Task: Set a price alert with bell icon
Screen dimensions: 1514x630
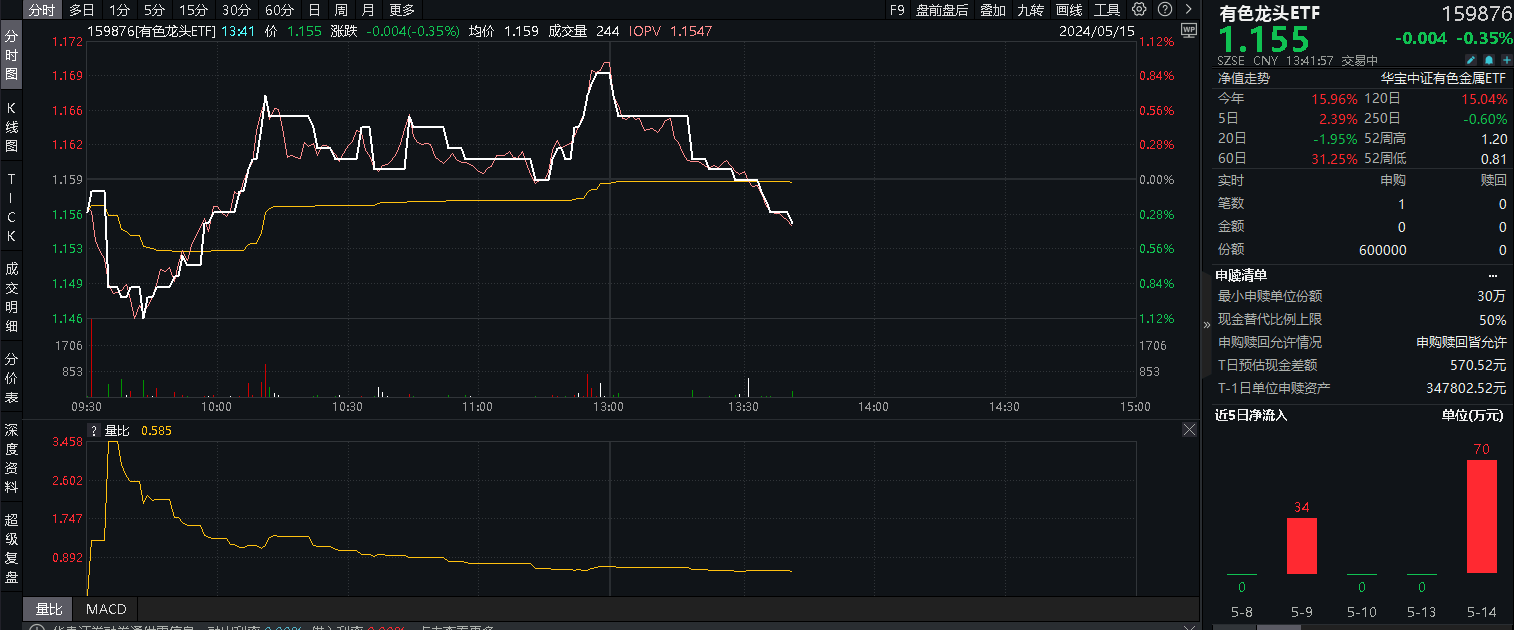Action: tap(1489, 60)
